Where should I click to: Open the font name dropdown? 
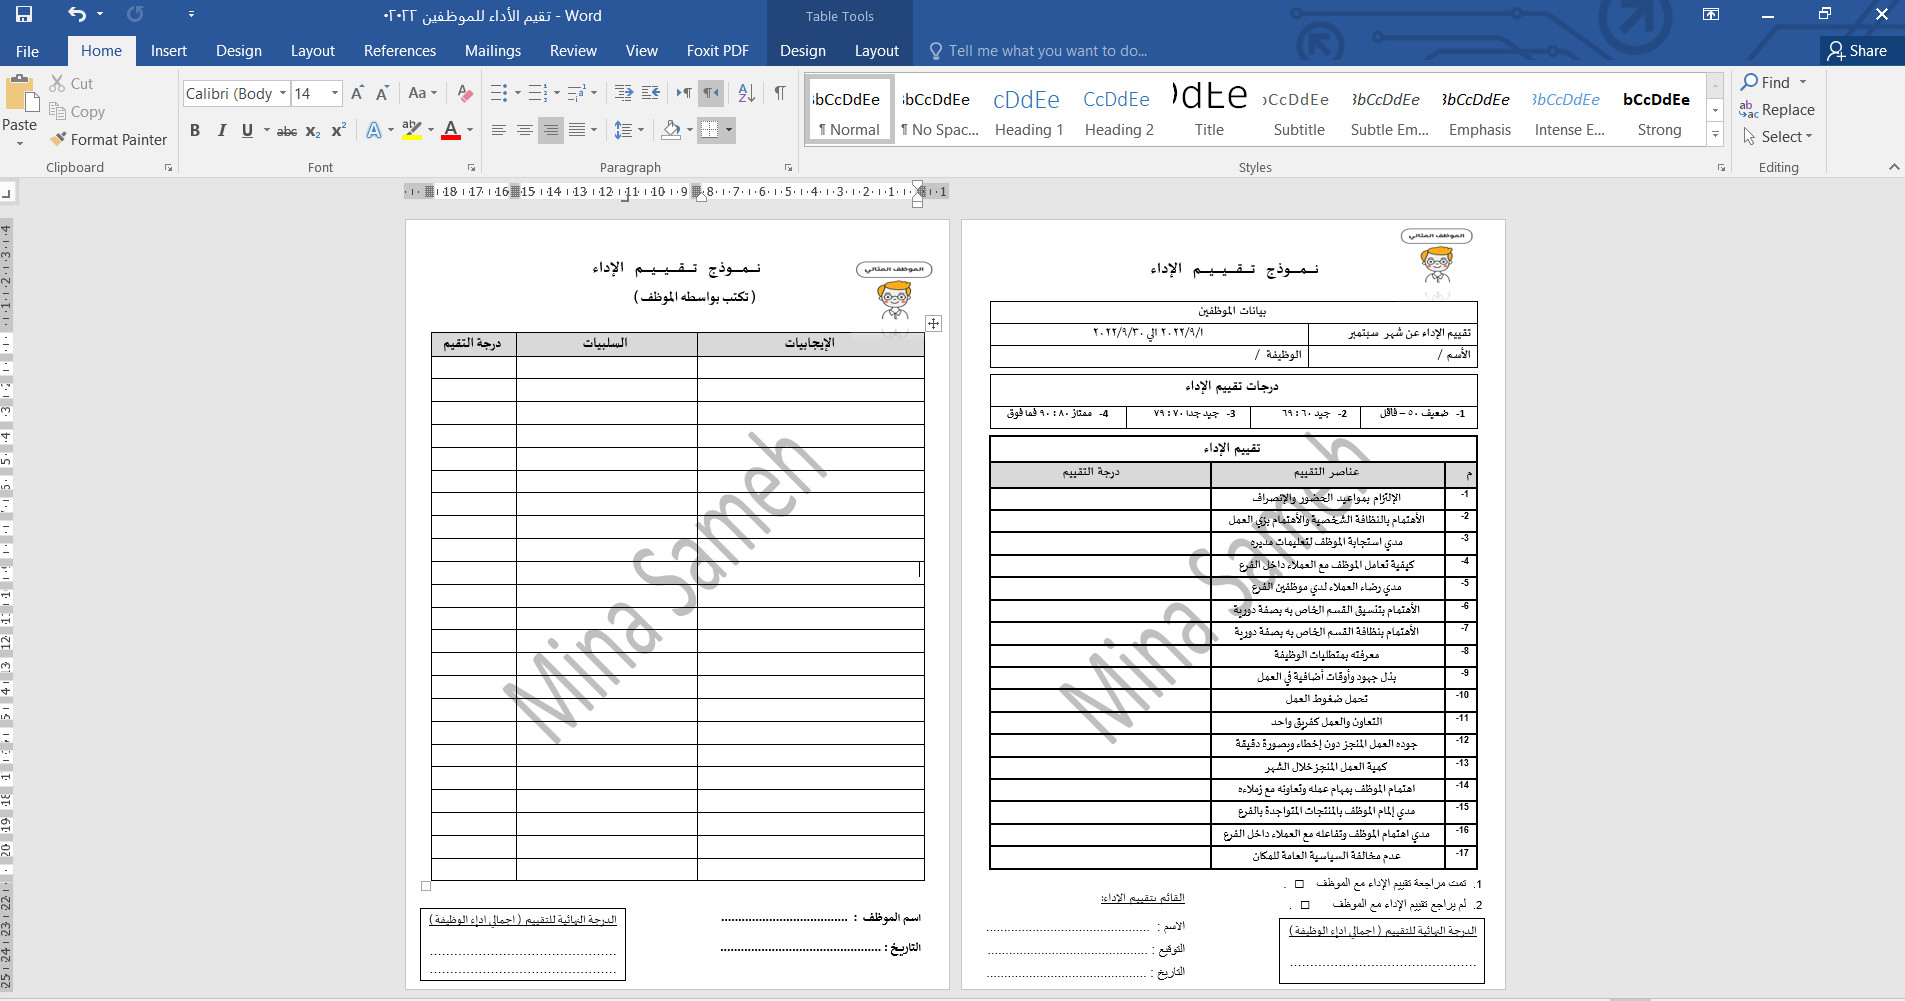pos(285,93)
